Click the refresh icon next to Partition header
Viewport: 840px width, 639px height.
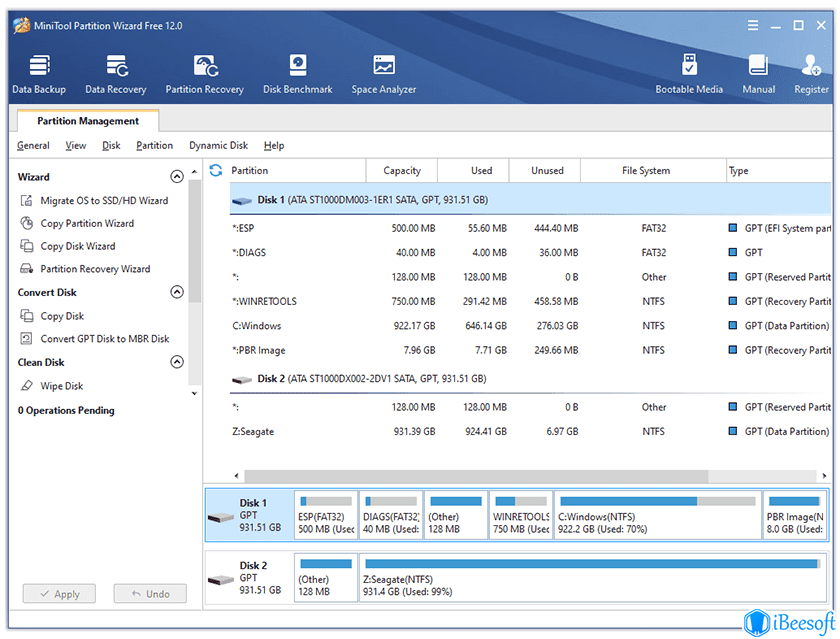pos(216,170)
